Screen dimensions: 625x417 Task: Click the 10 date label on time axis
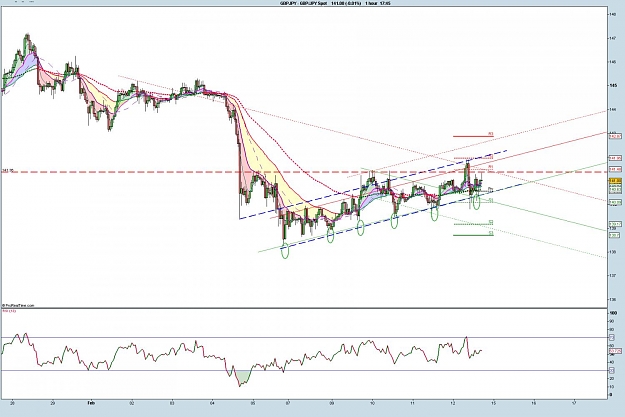372,403
